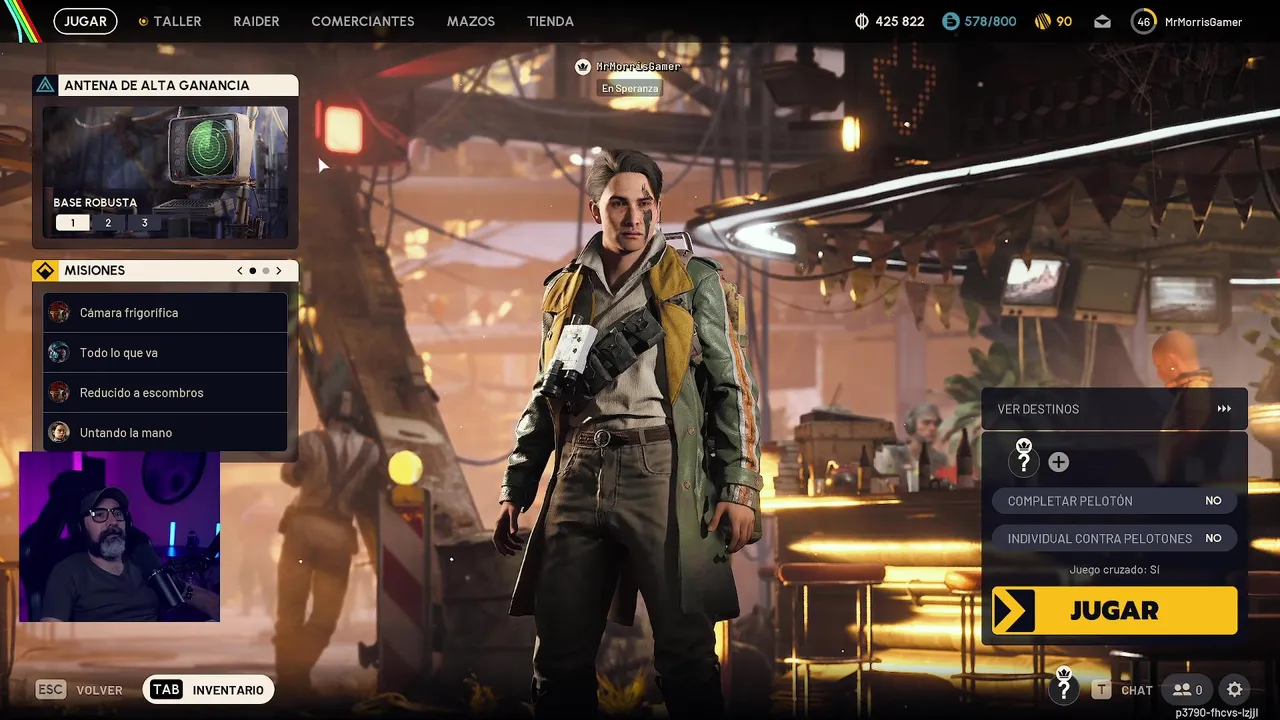The height and width of the screenshot is (720, 1280).
Task: Click the VER DESTINOS label
Action: click(x=1038, y=409)
